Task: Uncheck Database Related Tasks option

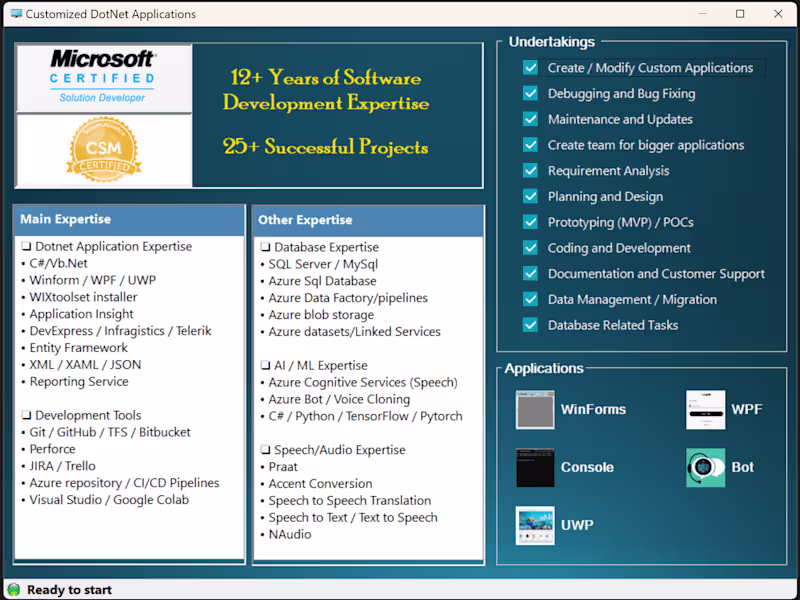Action: click(530, 325)
